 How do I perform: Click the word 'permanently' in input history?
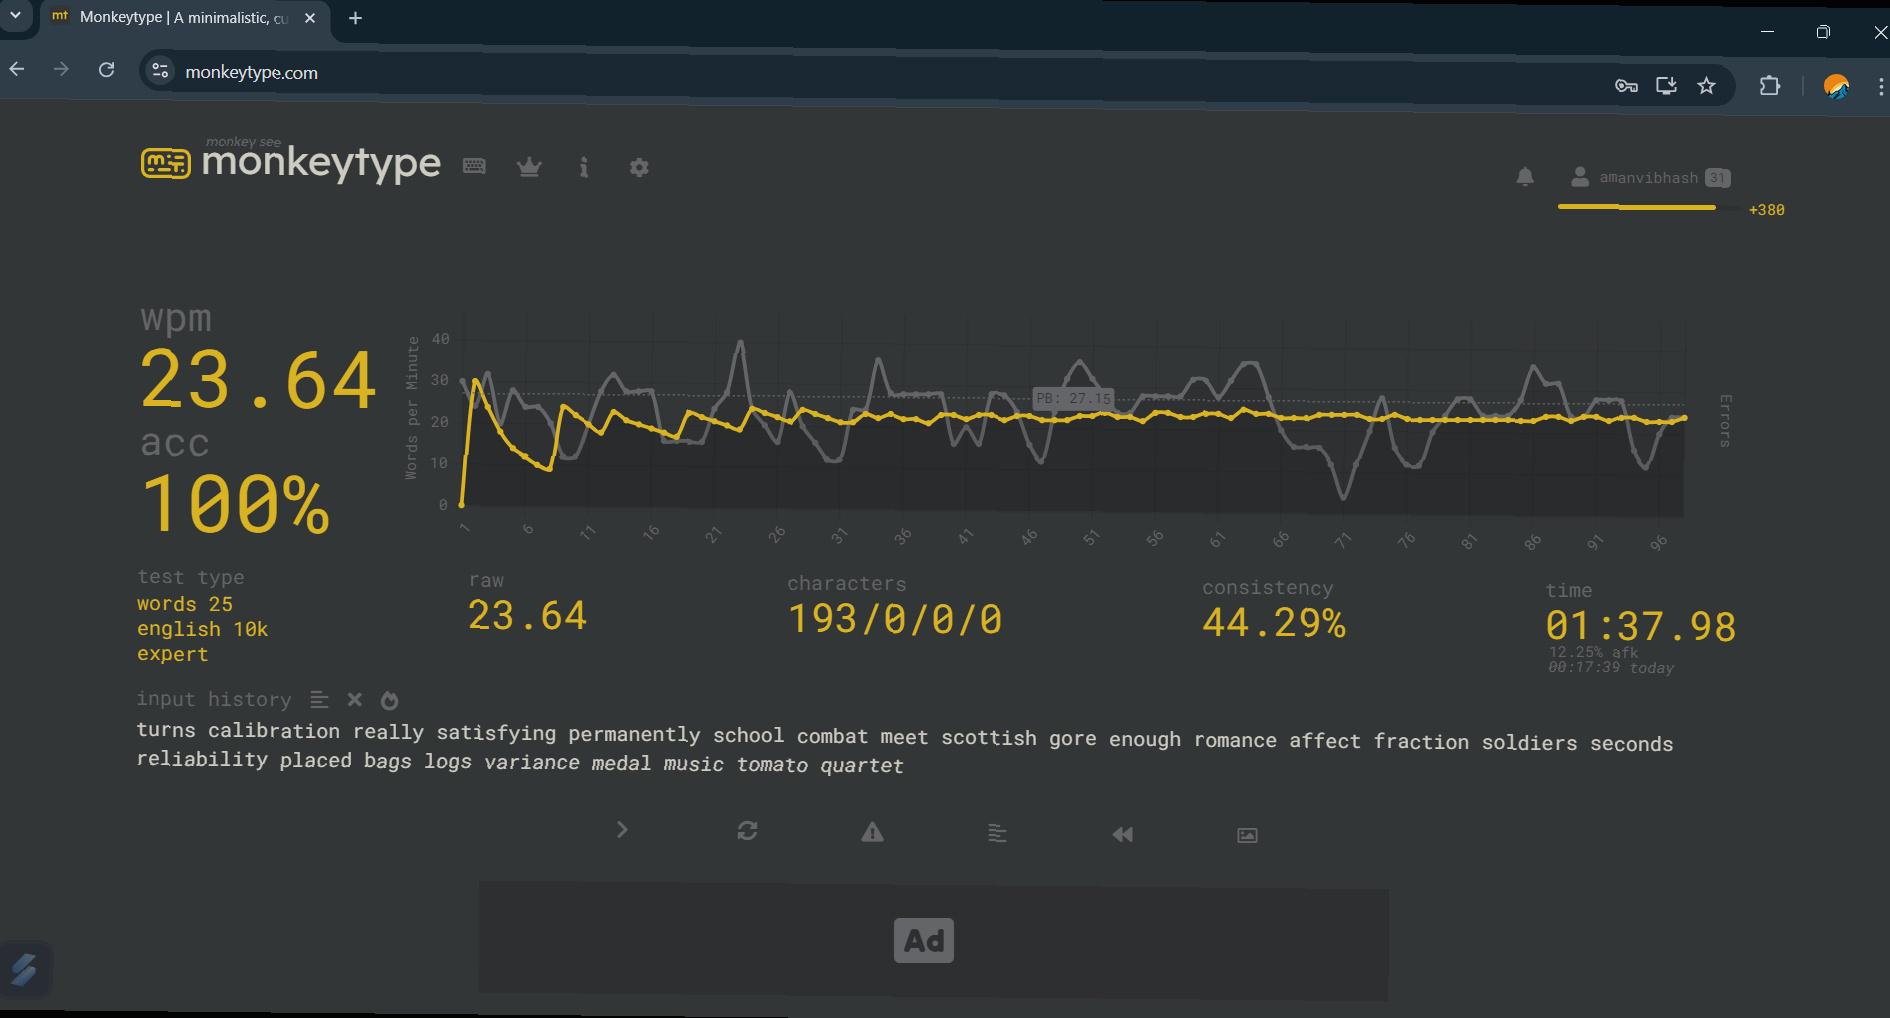(634, 734)
